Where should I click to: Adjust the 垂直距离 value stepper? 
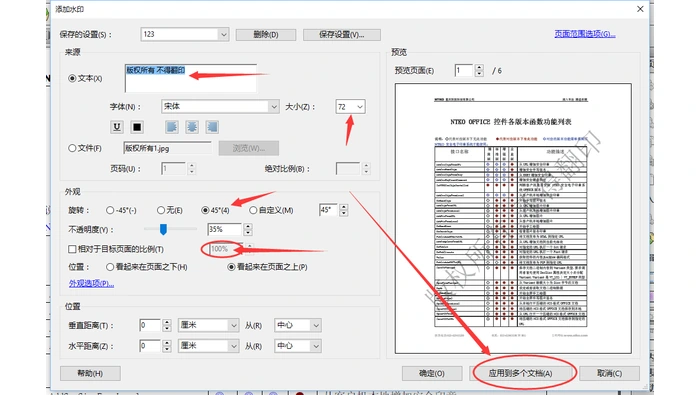point(167,325)
